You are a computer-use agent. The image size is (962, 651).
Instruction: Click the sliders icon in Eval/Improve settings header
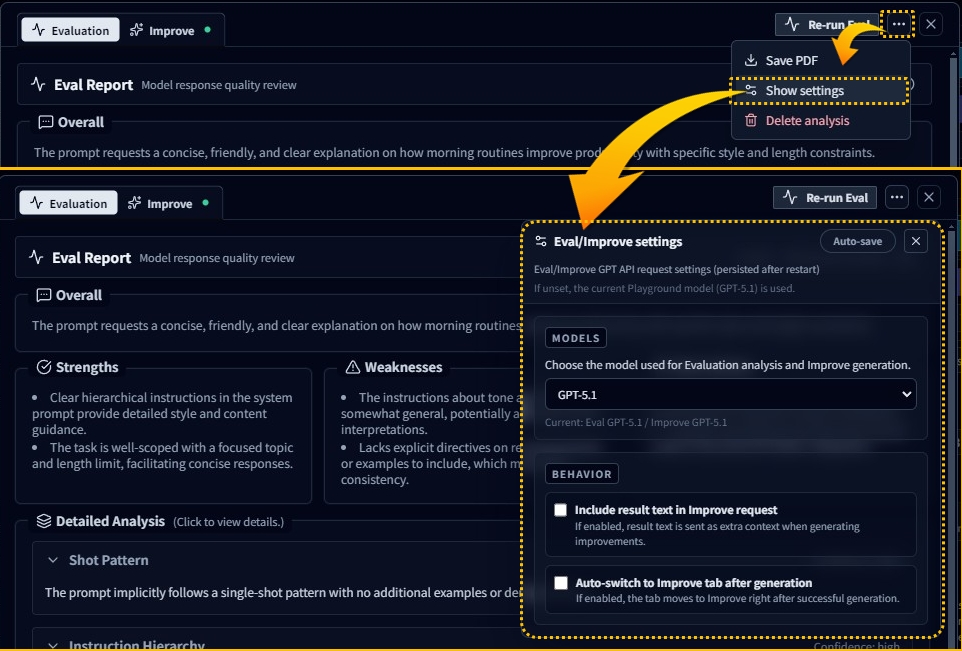pyautogui.click(x=540, y=241)
